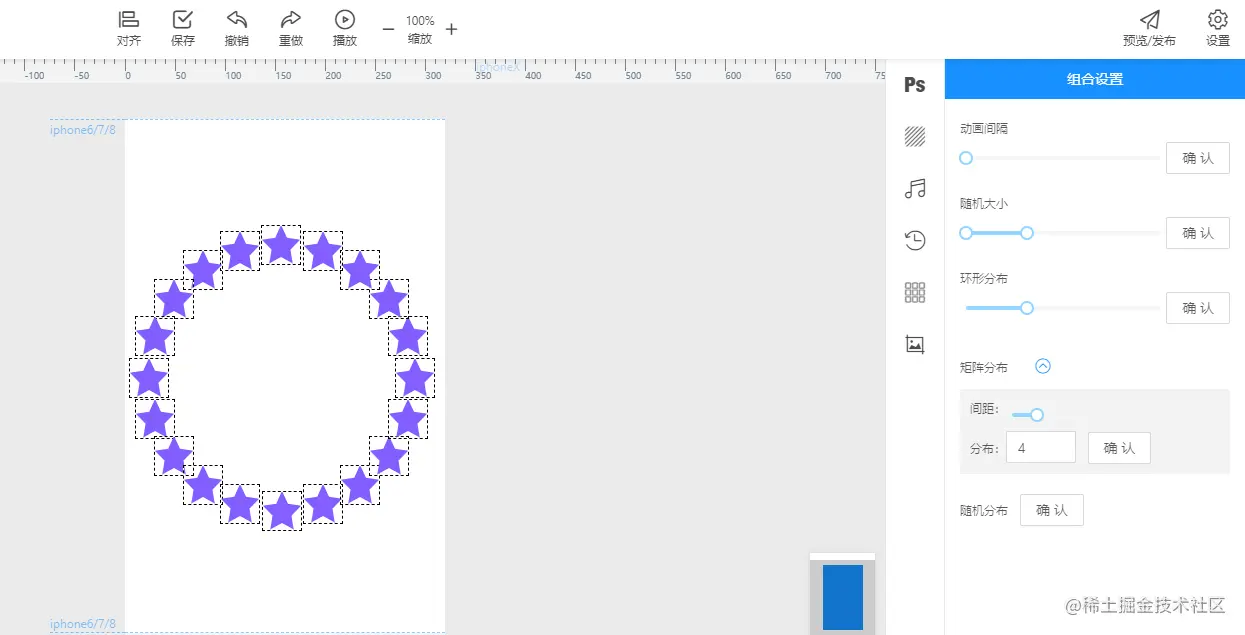Select the topmost star in the ring

point(281,245)
